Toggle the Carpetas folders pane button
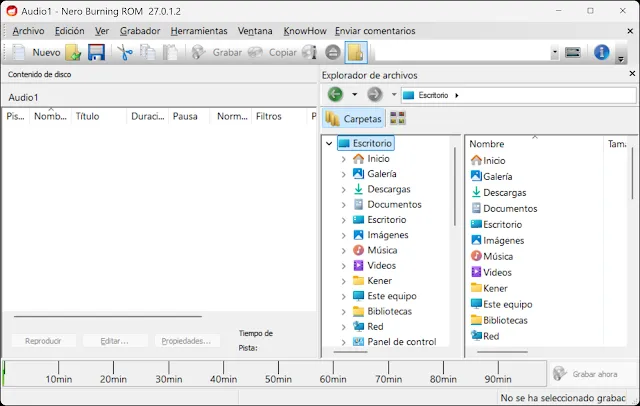This screenshot has height=406, width=640. pos(353,118)
